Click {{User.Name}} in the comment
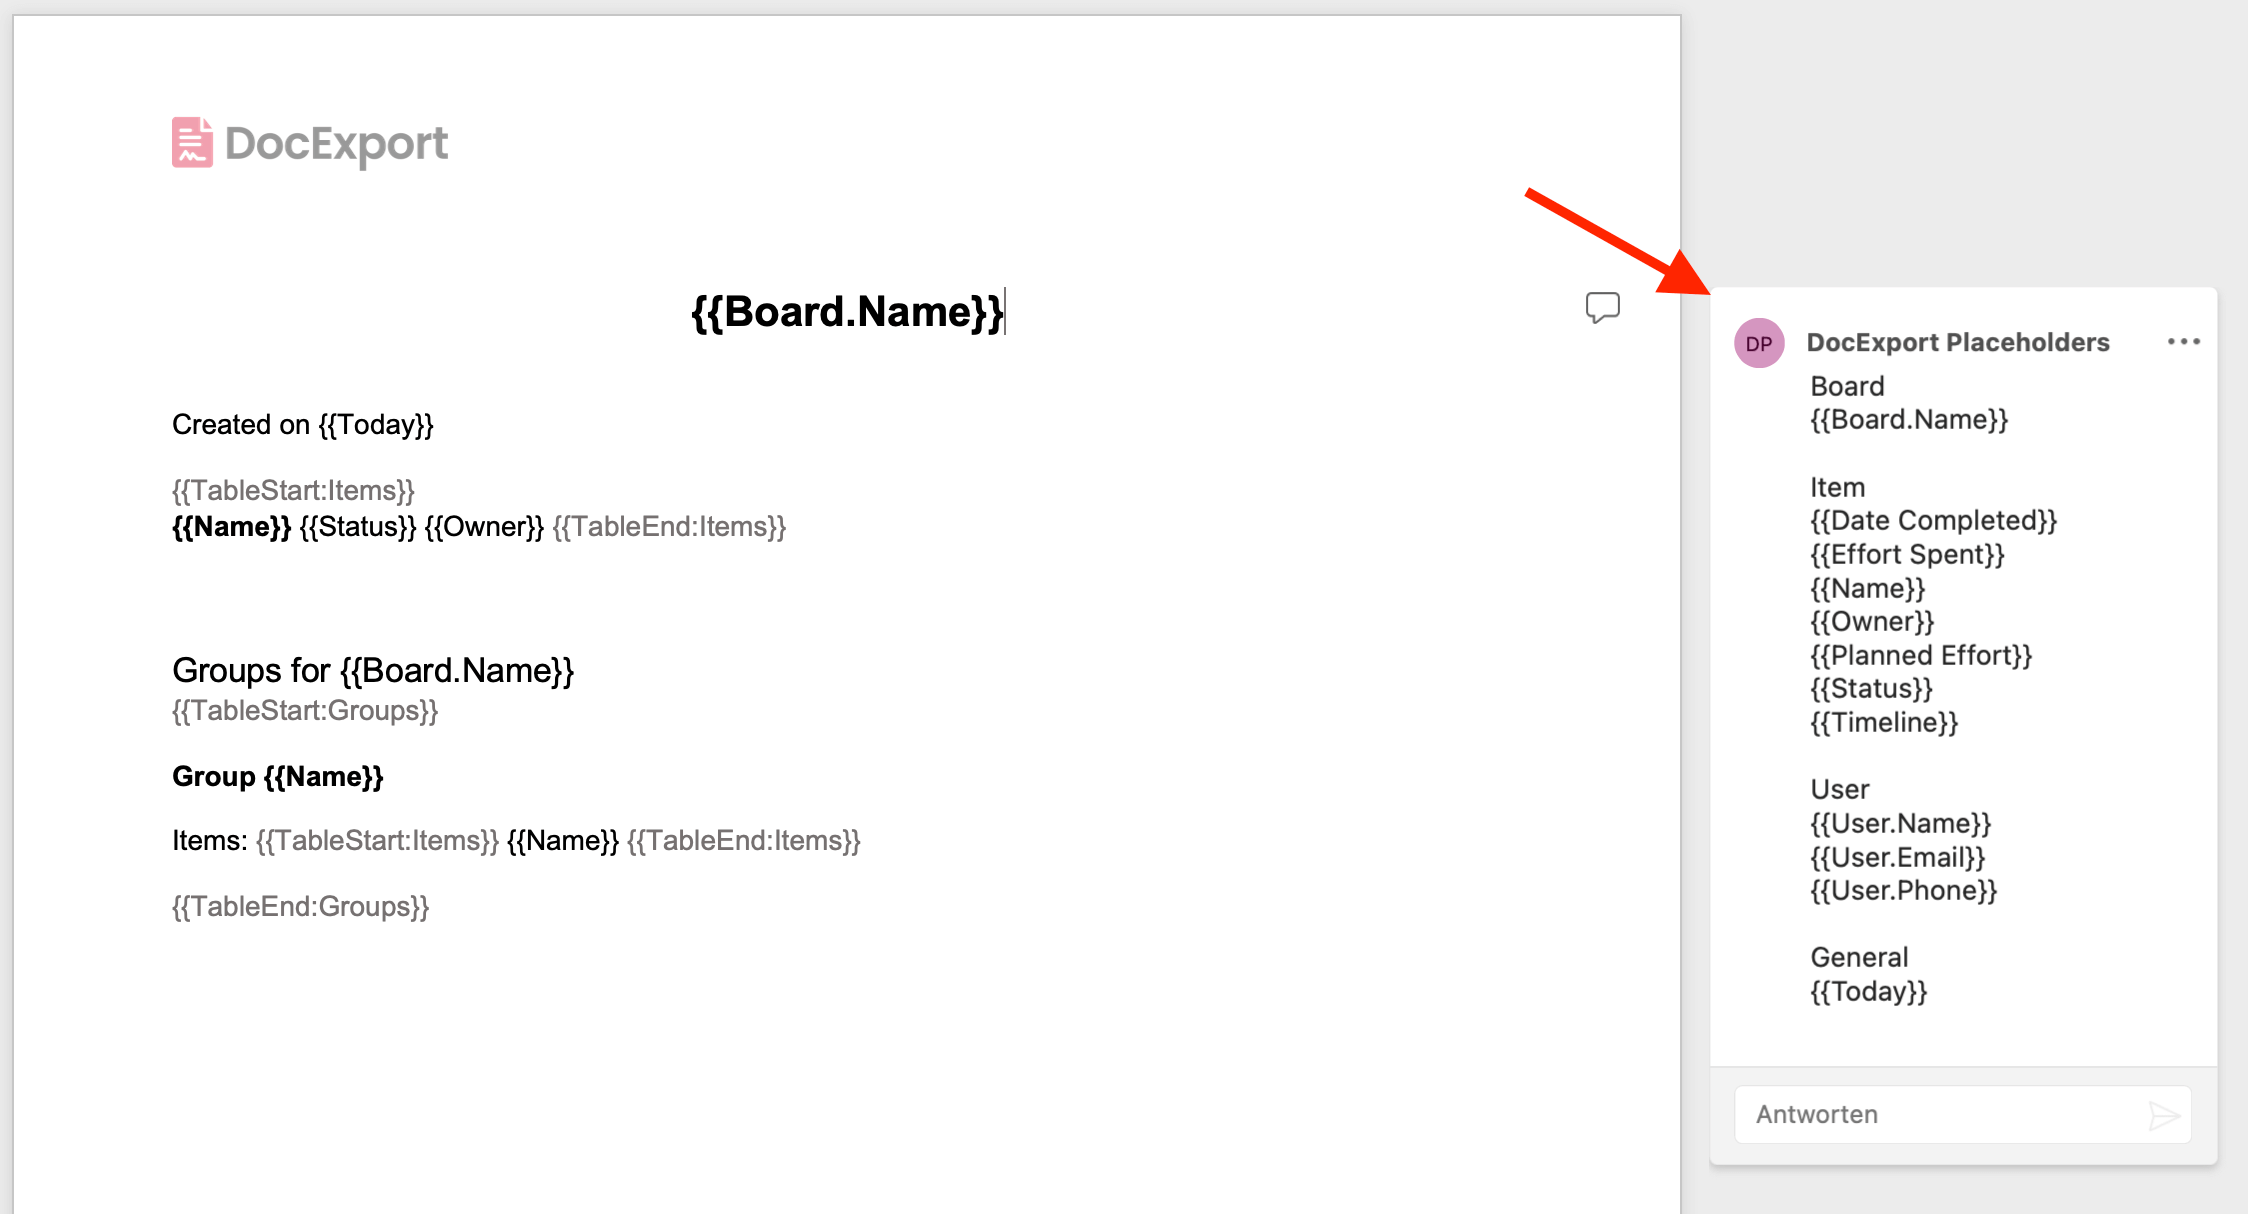The image size is (2248, 1214). point(1901,824)
